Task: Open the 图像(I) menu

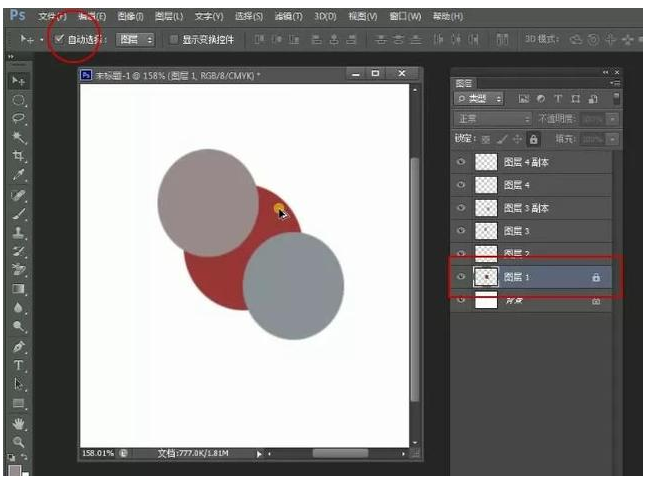Action: pyautogui.click(x=130, y=17)
